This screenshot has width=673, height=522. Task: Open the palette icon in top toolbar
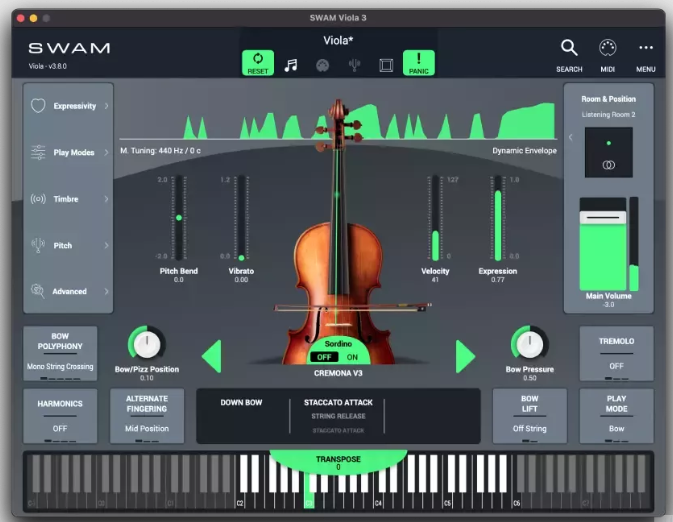tap(322, 65)
